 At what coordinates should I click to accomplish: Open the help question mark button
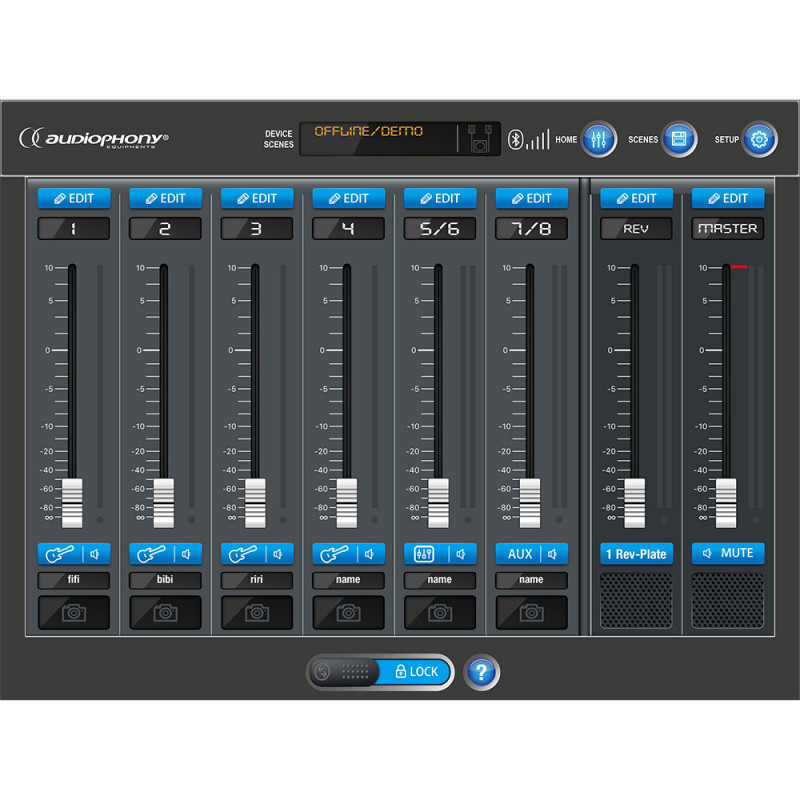click(x=481, y=672)
